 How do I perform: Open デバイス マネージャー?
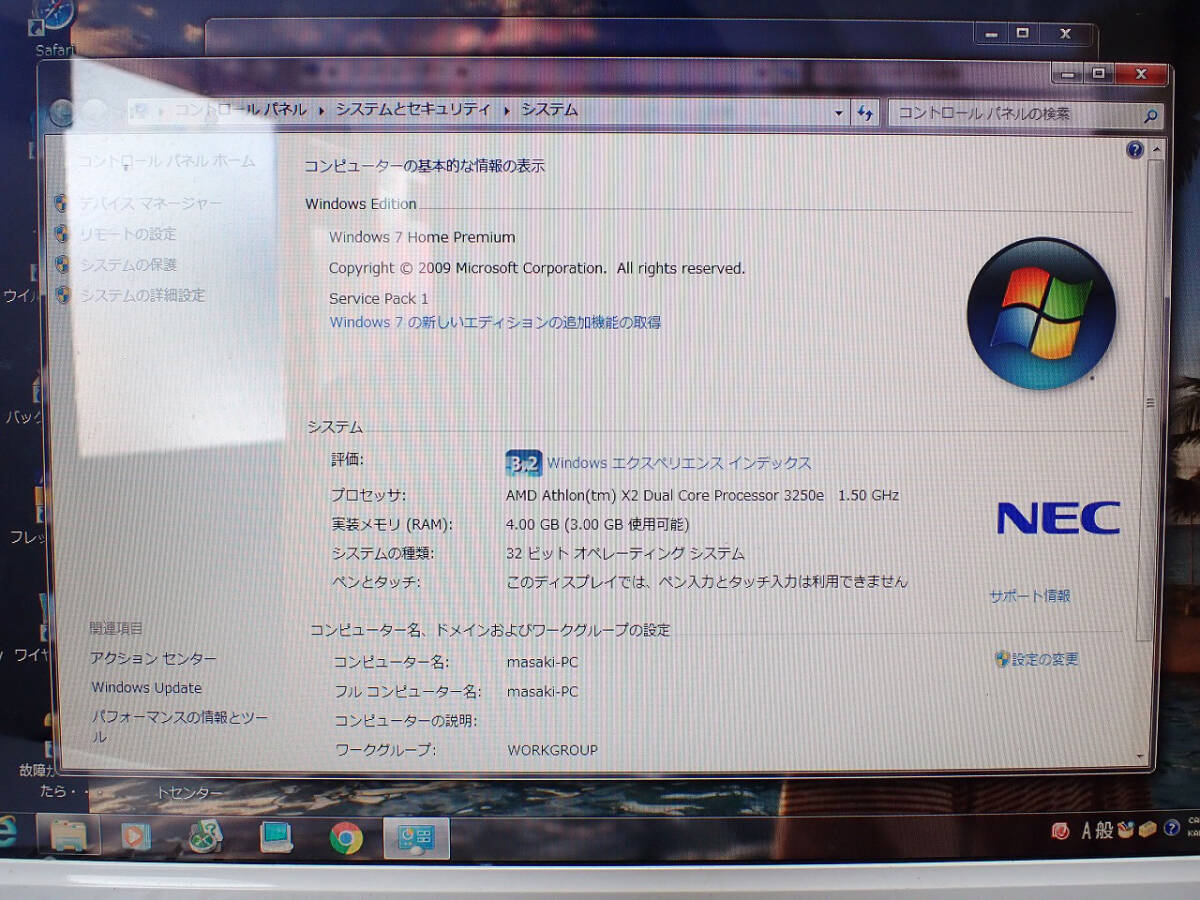(x=150, y=203)
